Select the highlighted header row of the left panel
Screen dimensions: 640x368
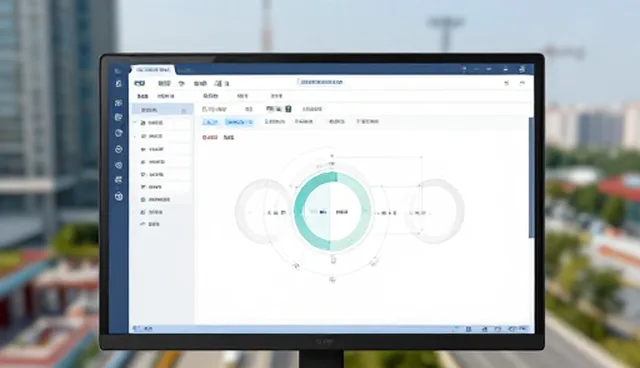click(x=162, y=110)
